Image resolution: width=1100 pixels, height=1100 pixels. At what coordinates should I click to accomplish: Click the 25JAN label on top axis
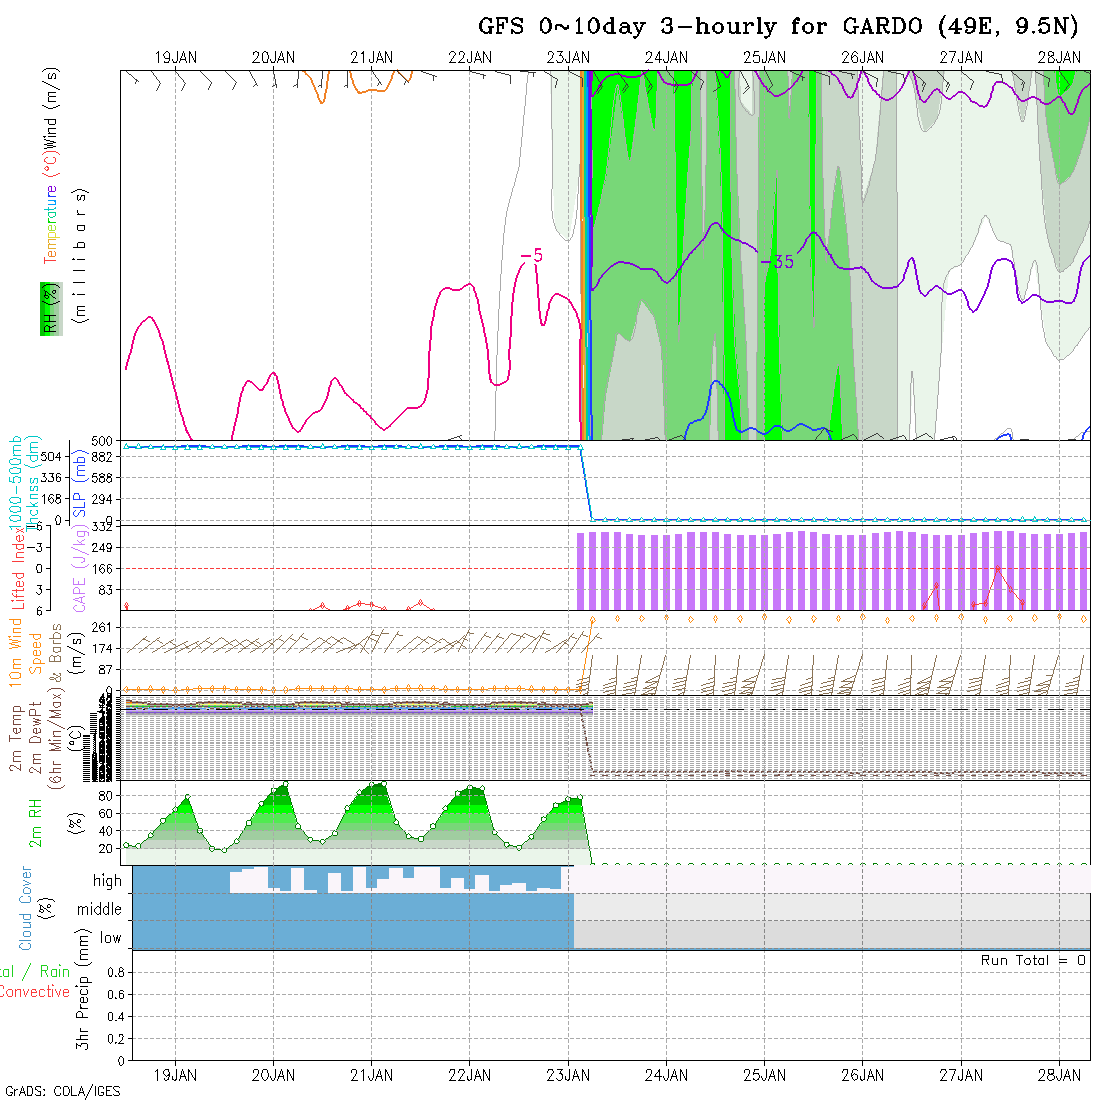pos(763,57)
